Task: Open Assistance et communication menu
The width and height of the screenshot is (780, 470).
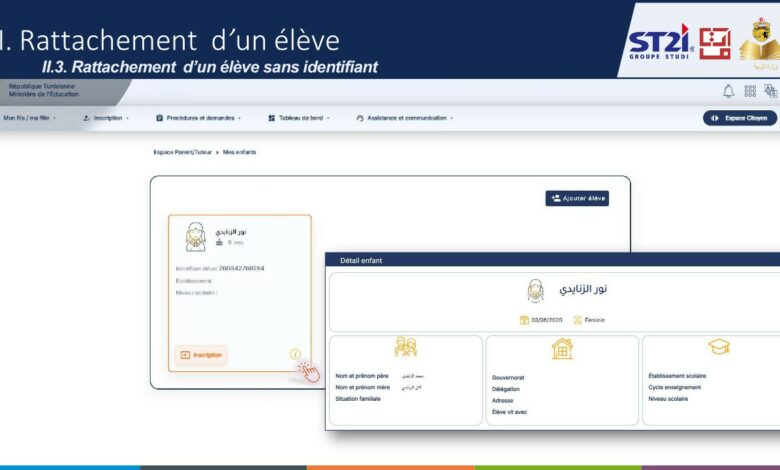Action: coord(405,118)
